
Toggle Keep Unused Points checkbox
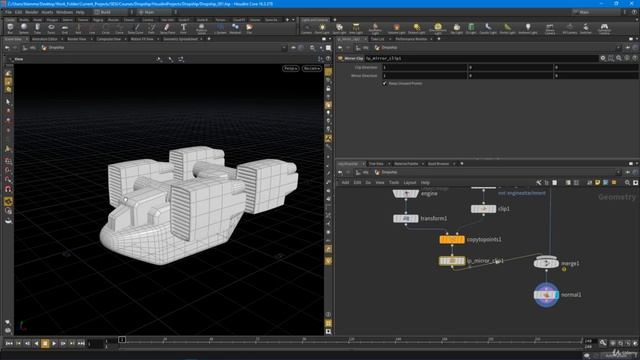coord(384,83)
